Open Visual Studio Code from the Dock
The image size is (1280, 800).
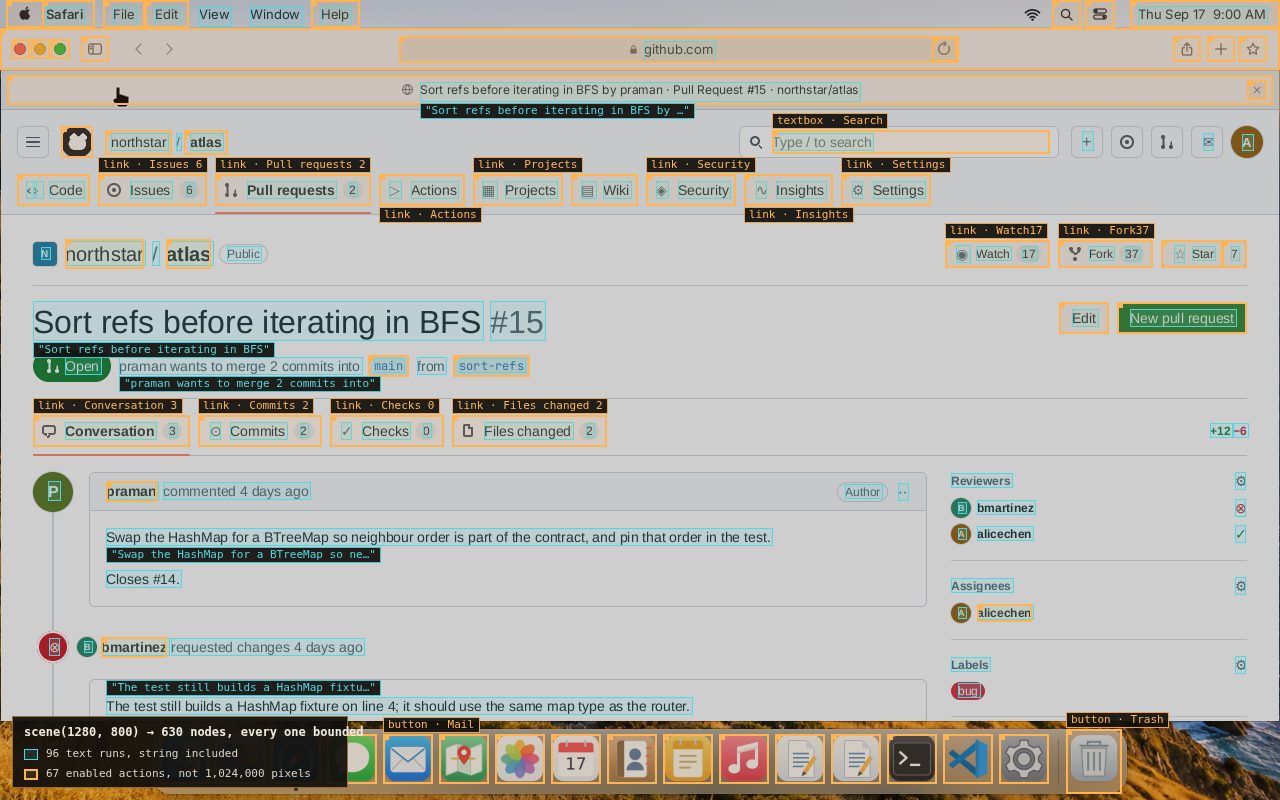coord(968,760)
